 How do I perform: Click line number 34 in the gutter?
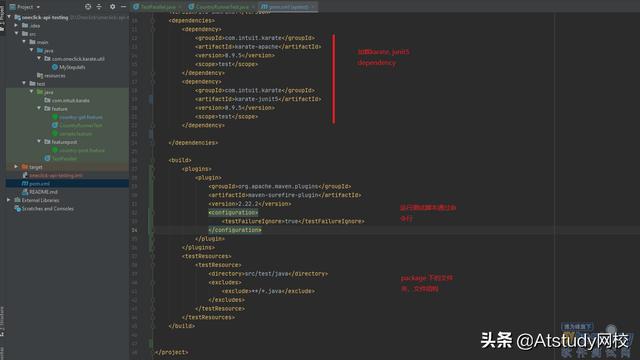coord(134,230)
